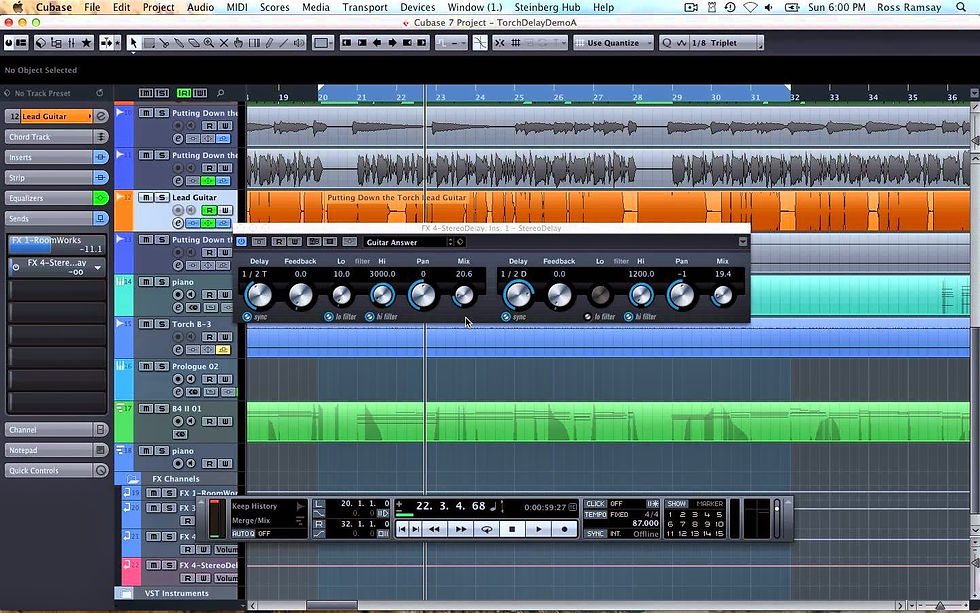Viewport: 980px width, 613px height.
Task: Click the star icon in the toolbar
Action: click(86, 42)
